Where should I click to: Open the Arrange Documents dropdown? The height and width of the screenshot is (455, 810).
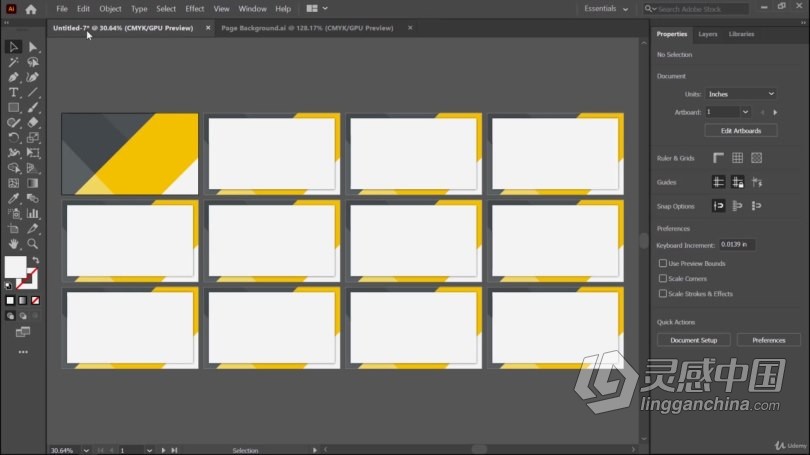317,9
